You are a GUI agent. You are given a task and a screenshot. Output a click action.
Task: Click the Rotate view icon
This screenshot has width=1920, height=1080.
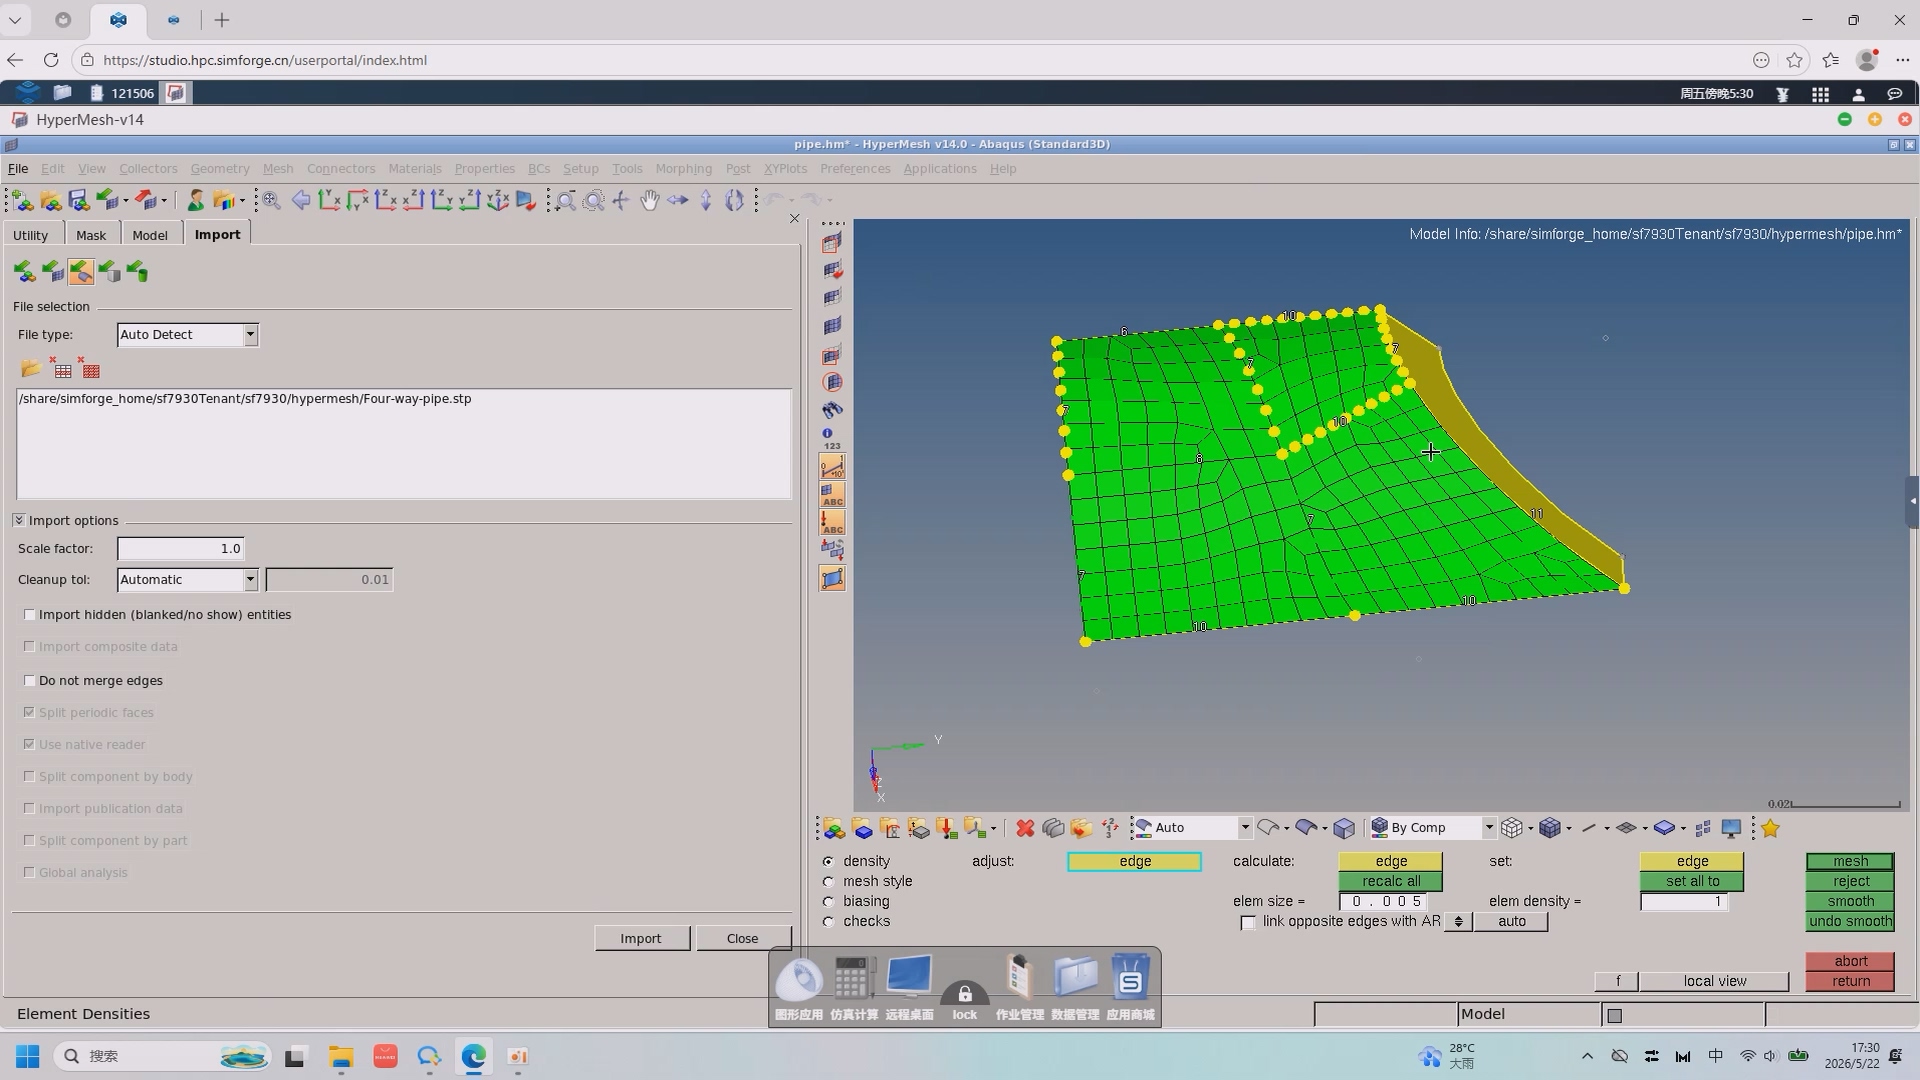[734, 201]
